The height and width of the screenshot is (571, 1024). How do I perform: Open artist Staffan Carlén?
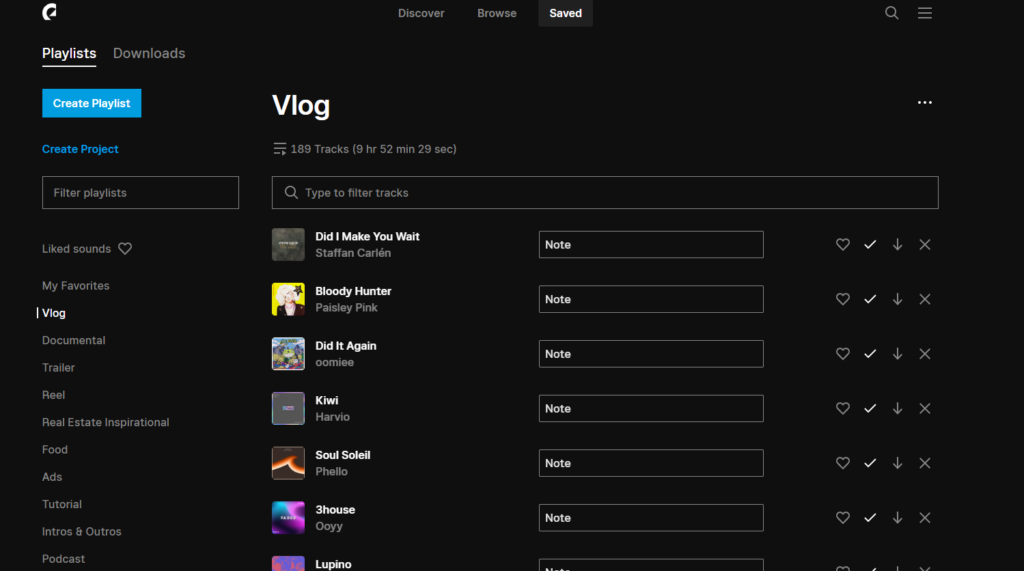coord(353,253)
